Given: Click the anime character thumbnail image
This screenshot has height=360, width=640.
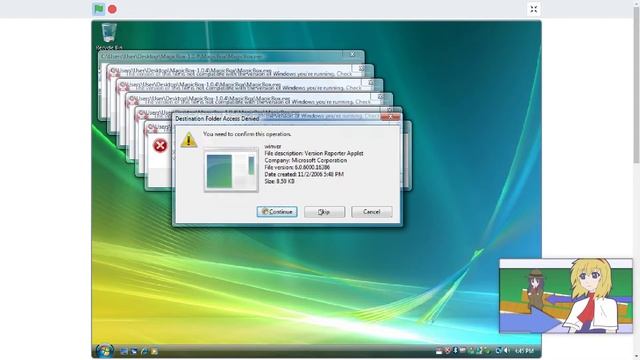Looking at the screenshot, I should click(x=566, y=296).
